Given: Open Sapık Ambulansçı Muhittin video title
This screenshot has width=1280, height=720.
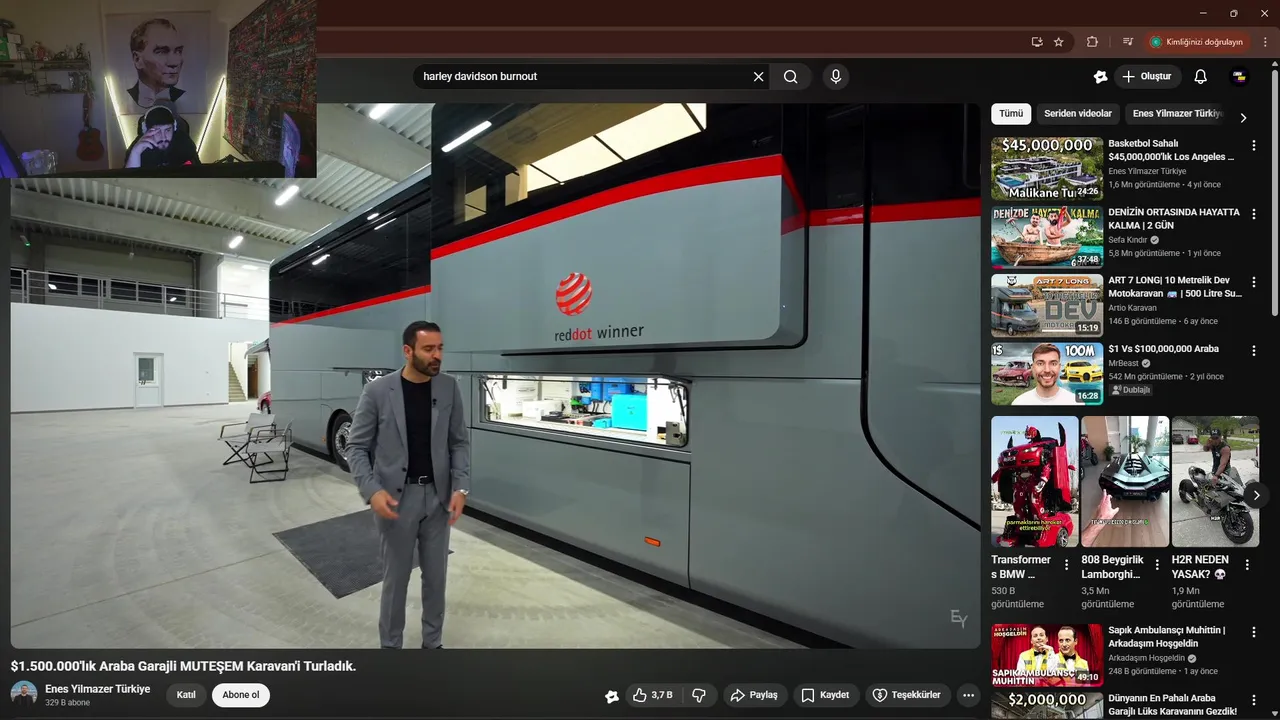Looking at the screenshot, I should click(1167, 637).
